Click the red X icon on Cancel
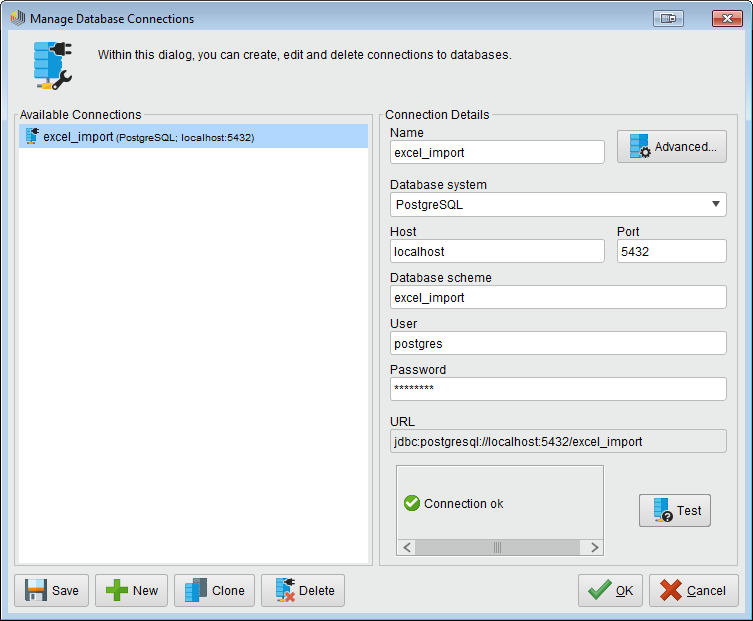The image size is (753, 621). point(671,590)
